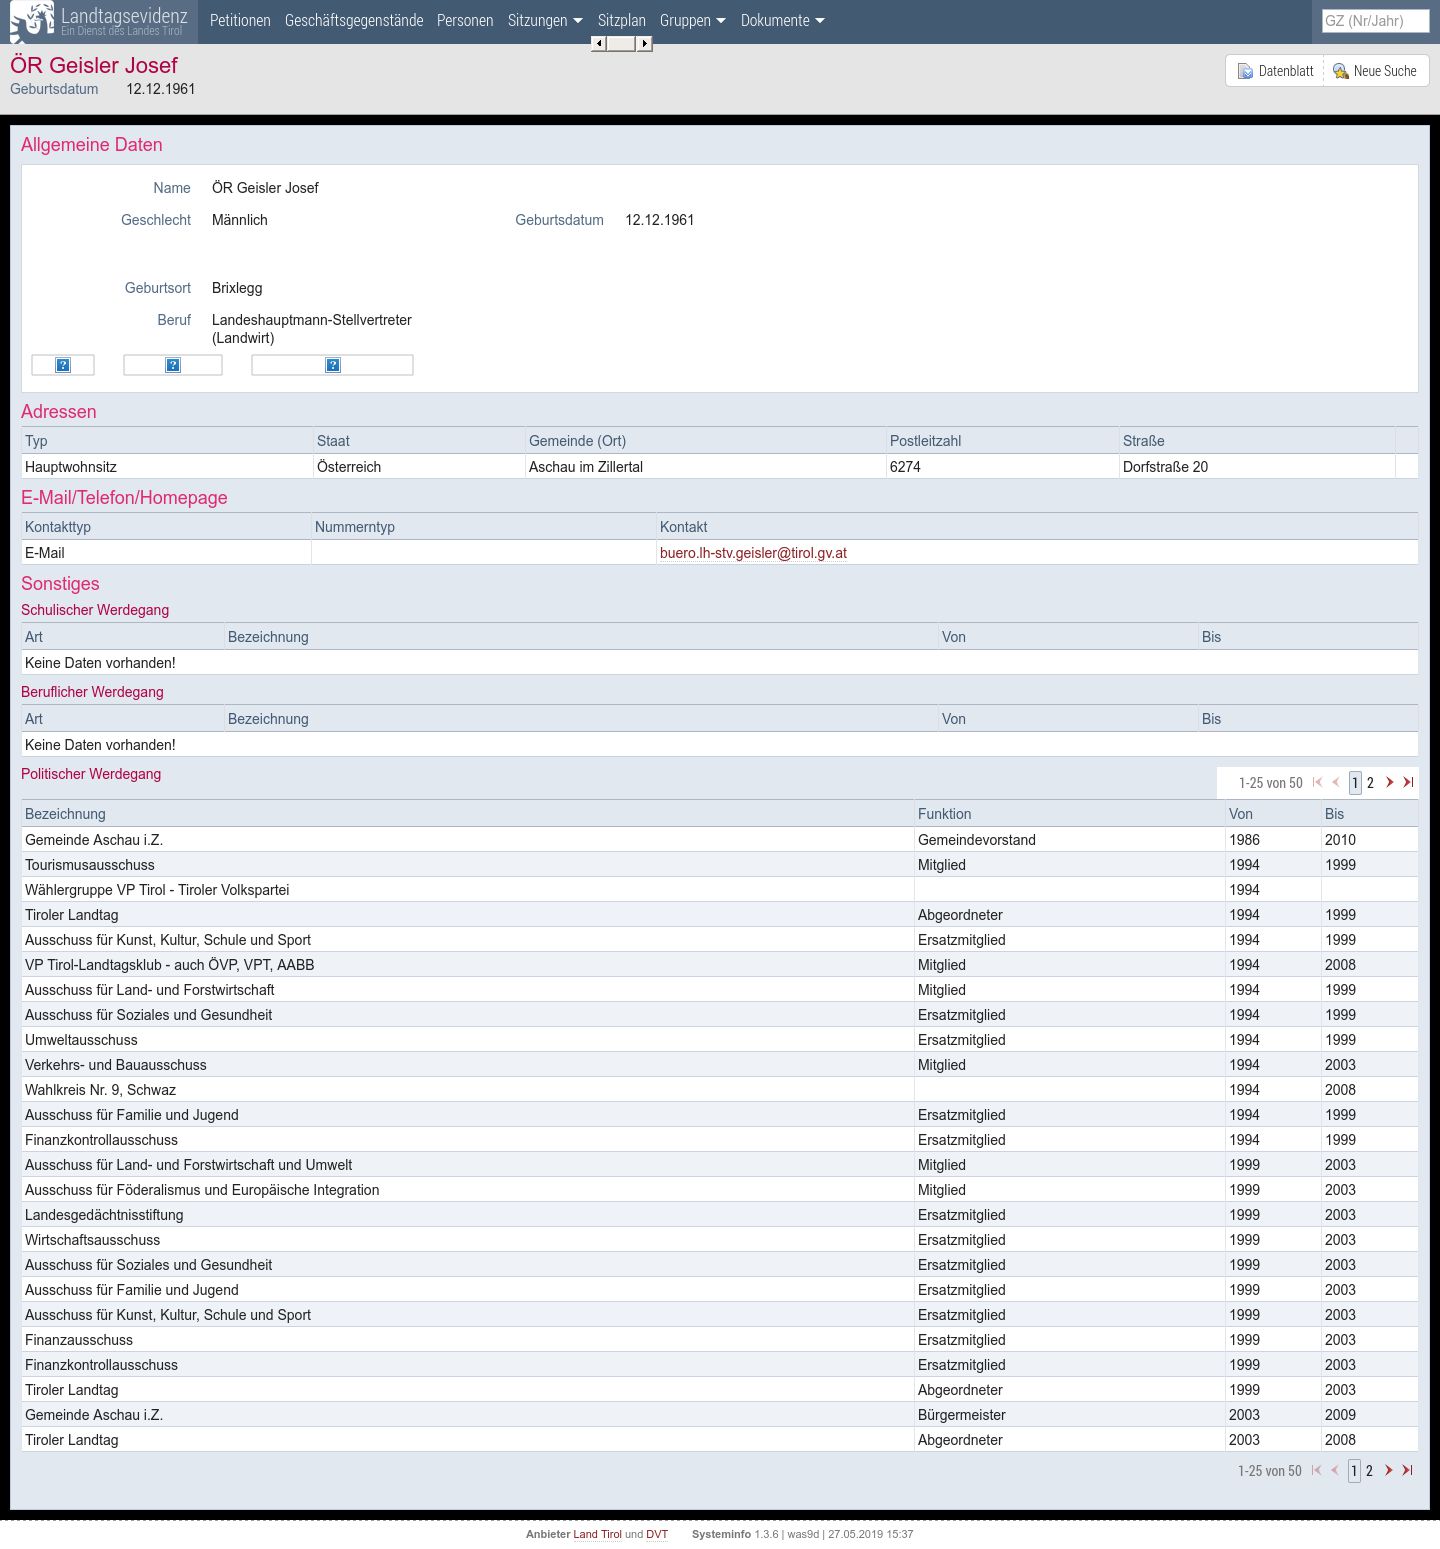
Task: Click the first help question-mark icon
Action: [x=63, y=365]
